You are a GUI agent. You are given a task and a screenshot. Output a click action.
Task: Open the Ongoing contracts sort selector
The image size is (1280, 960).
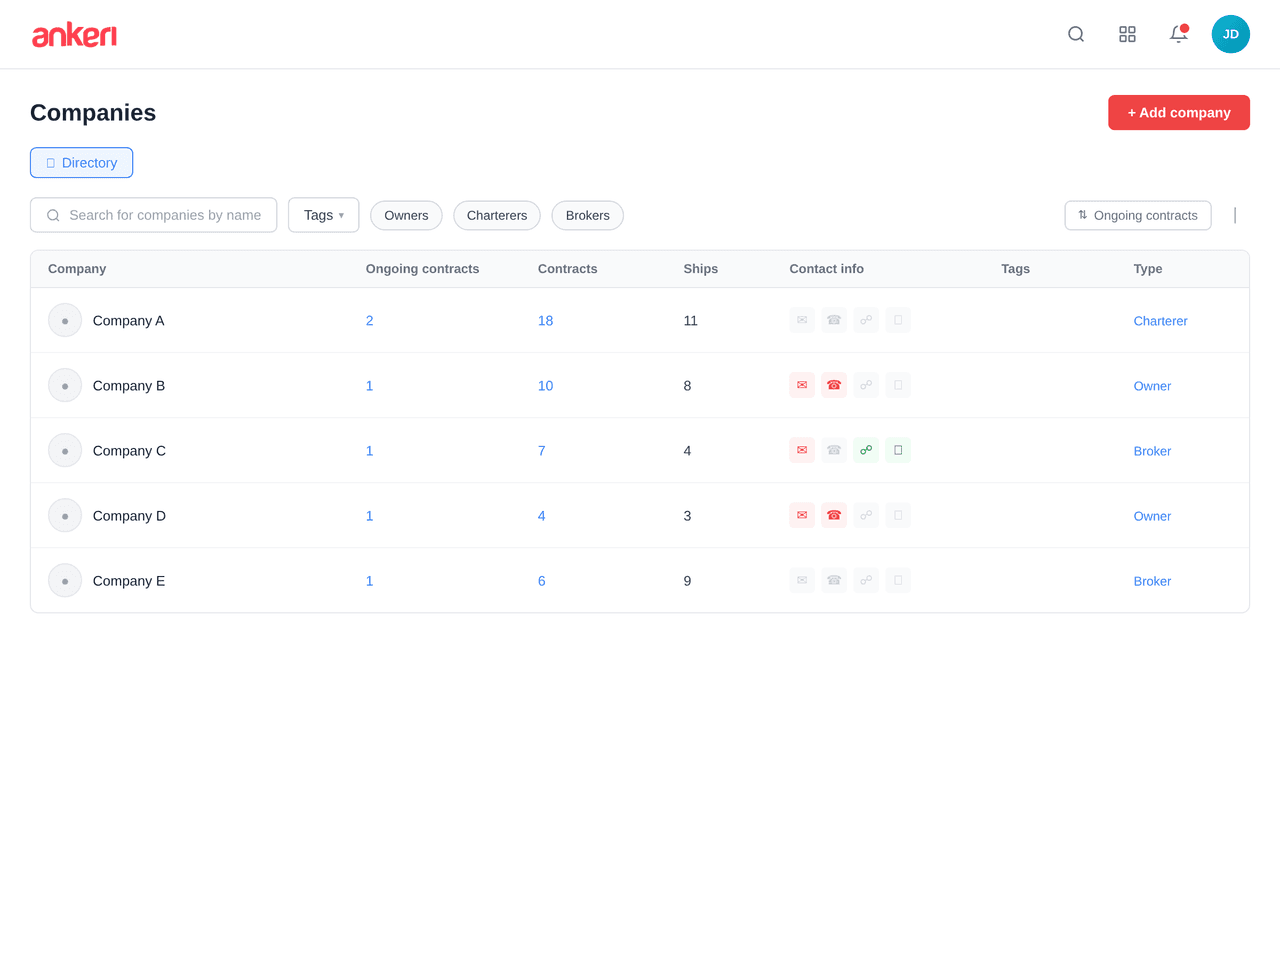[1137, 215]
